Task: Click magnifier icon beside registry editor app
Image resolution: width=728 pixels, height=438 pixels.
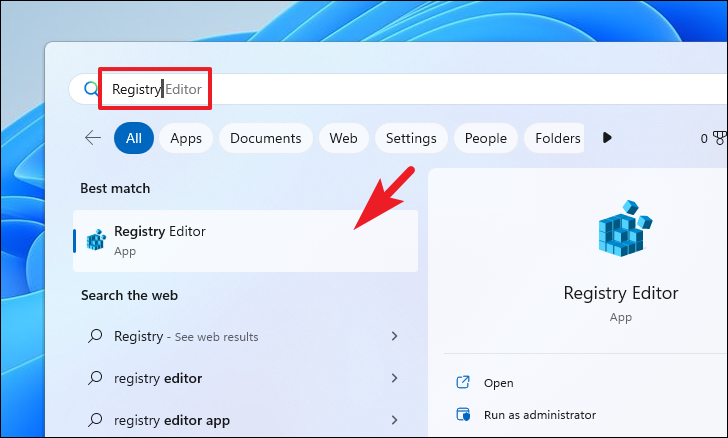Action: [95, 419]
